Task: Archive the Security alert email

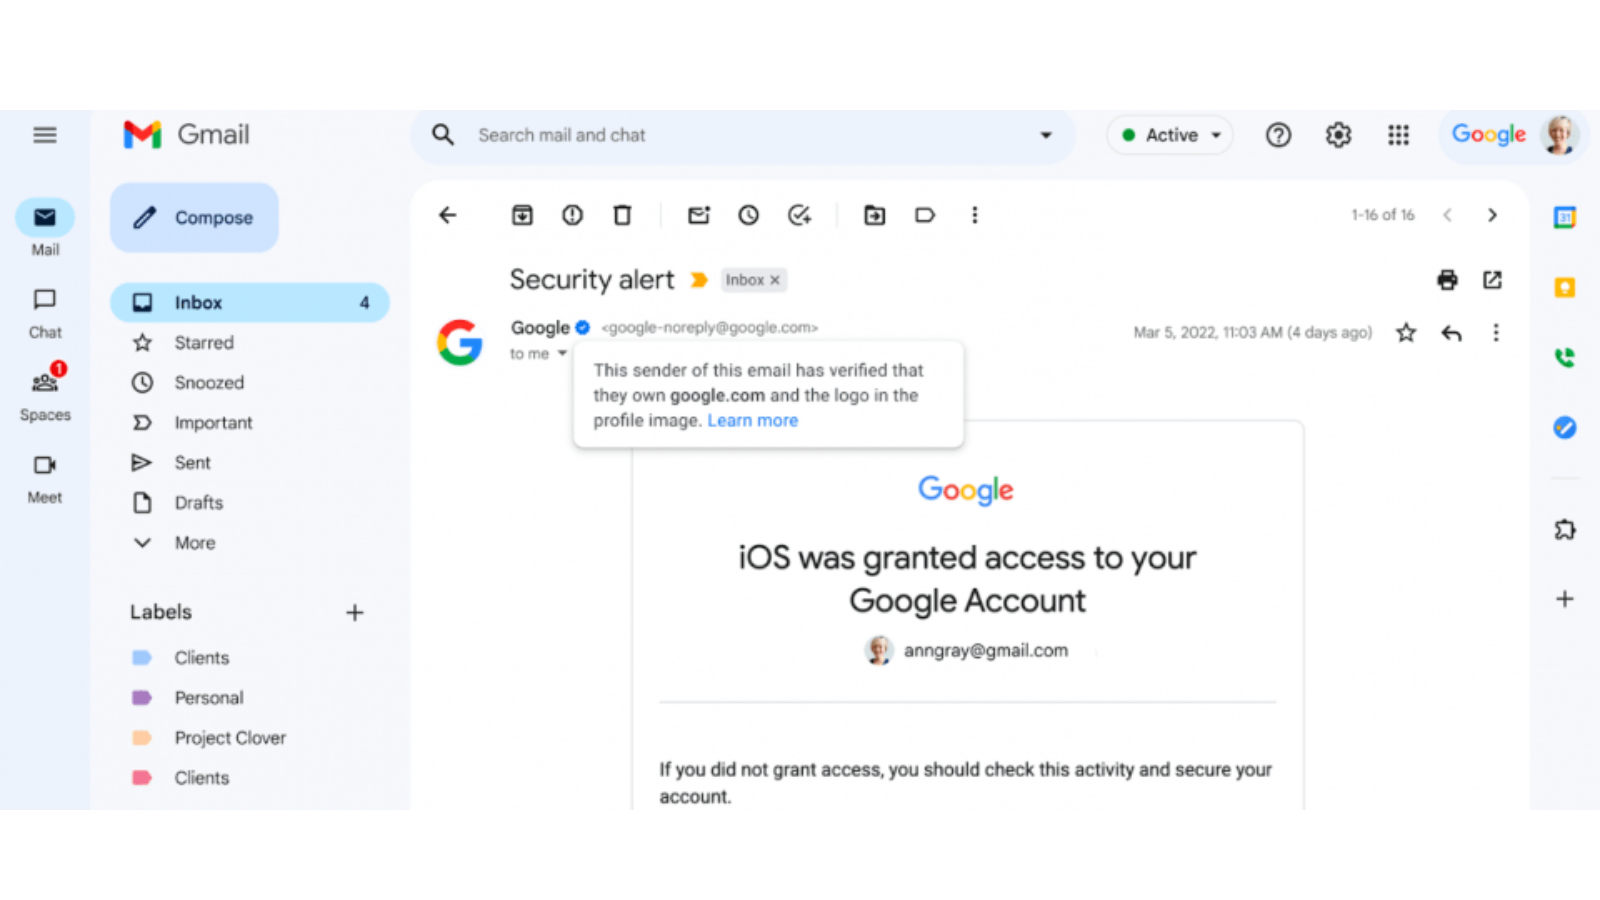Action: point(521,215)
